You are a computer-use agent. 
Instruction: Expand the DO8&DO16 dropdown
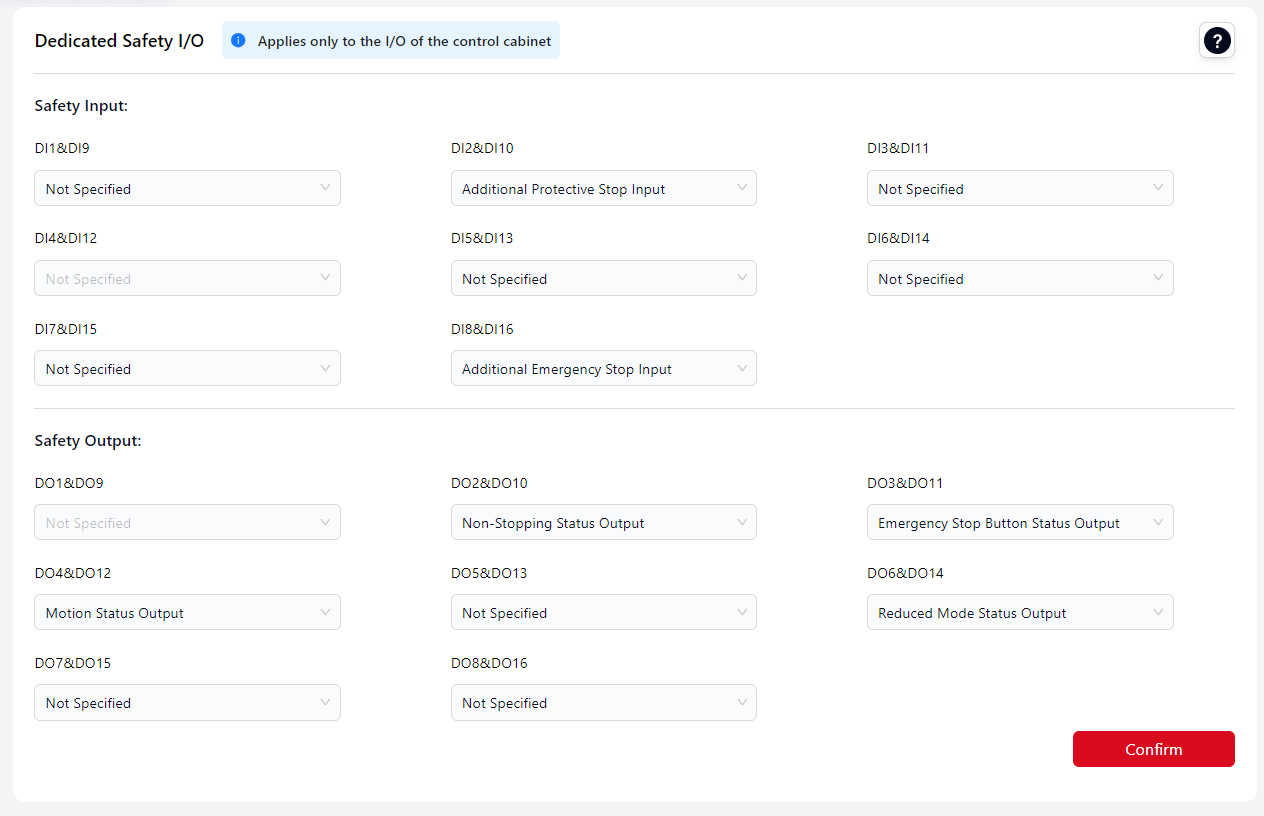603,702
